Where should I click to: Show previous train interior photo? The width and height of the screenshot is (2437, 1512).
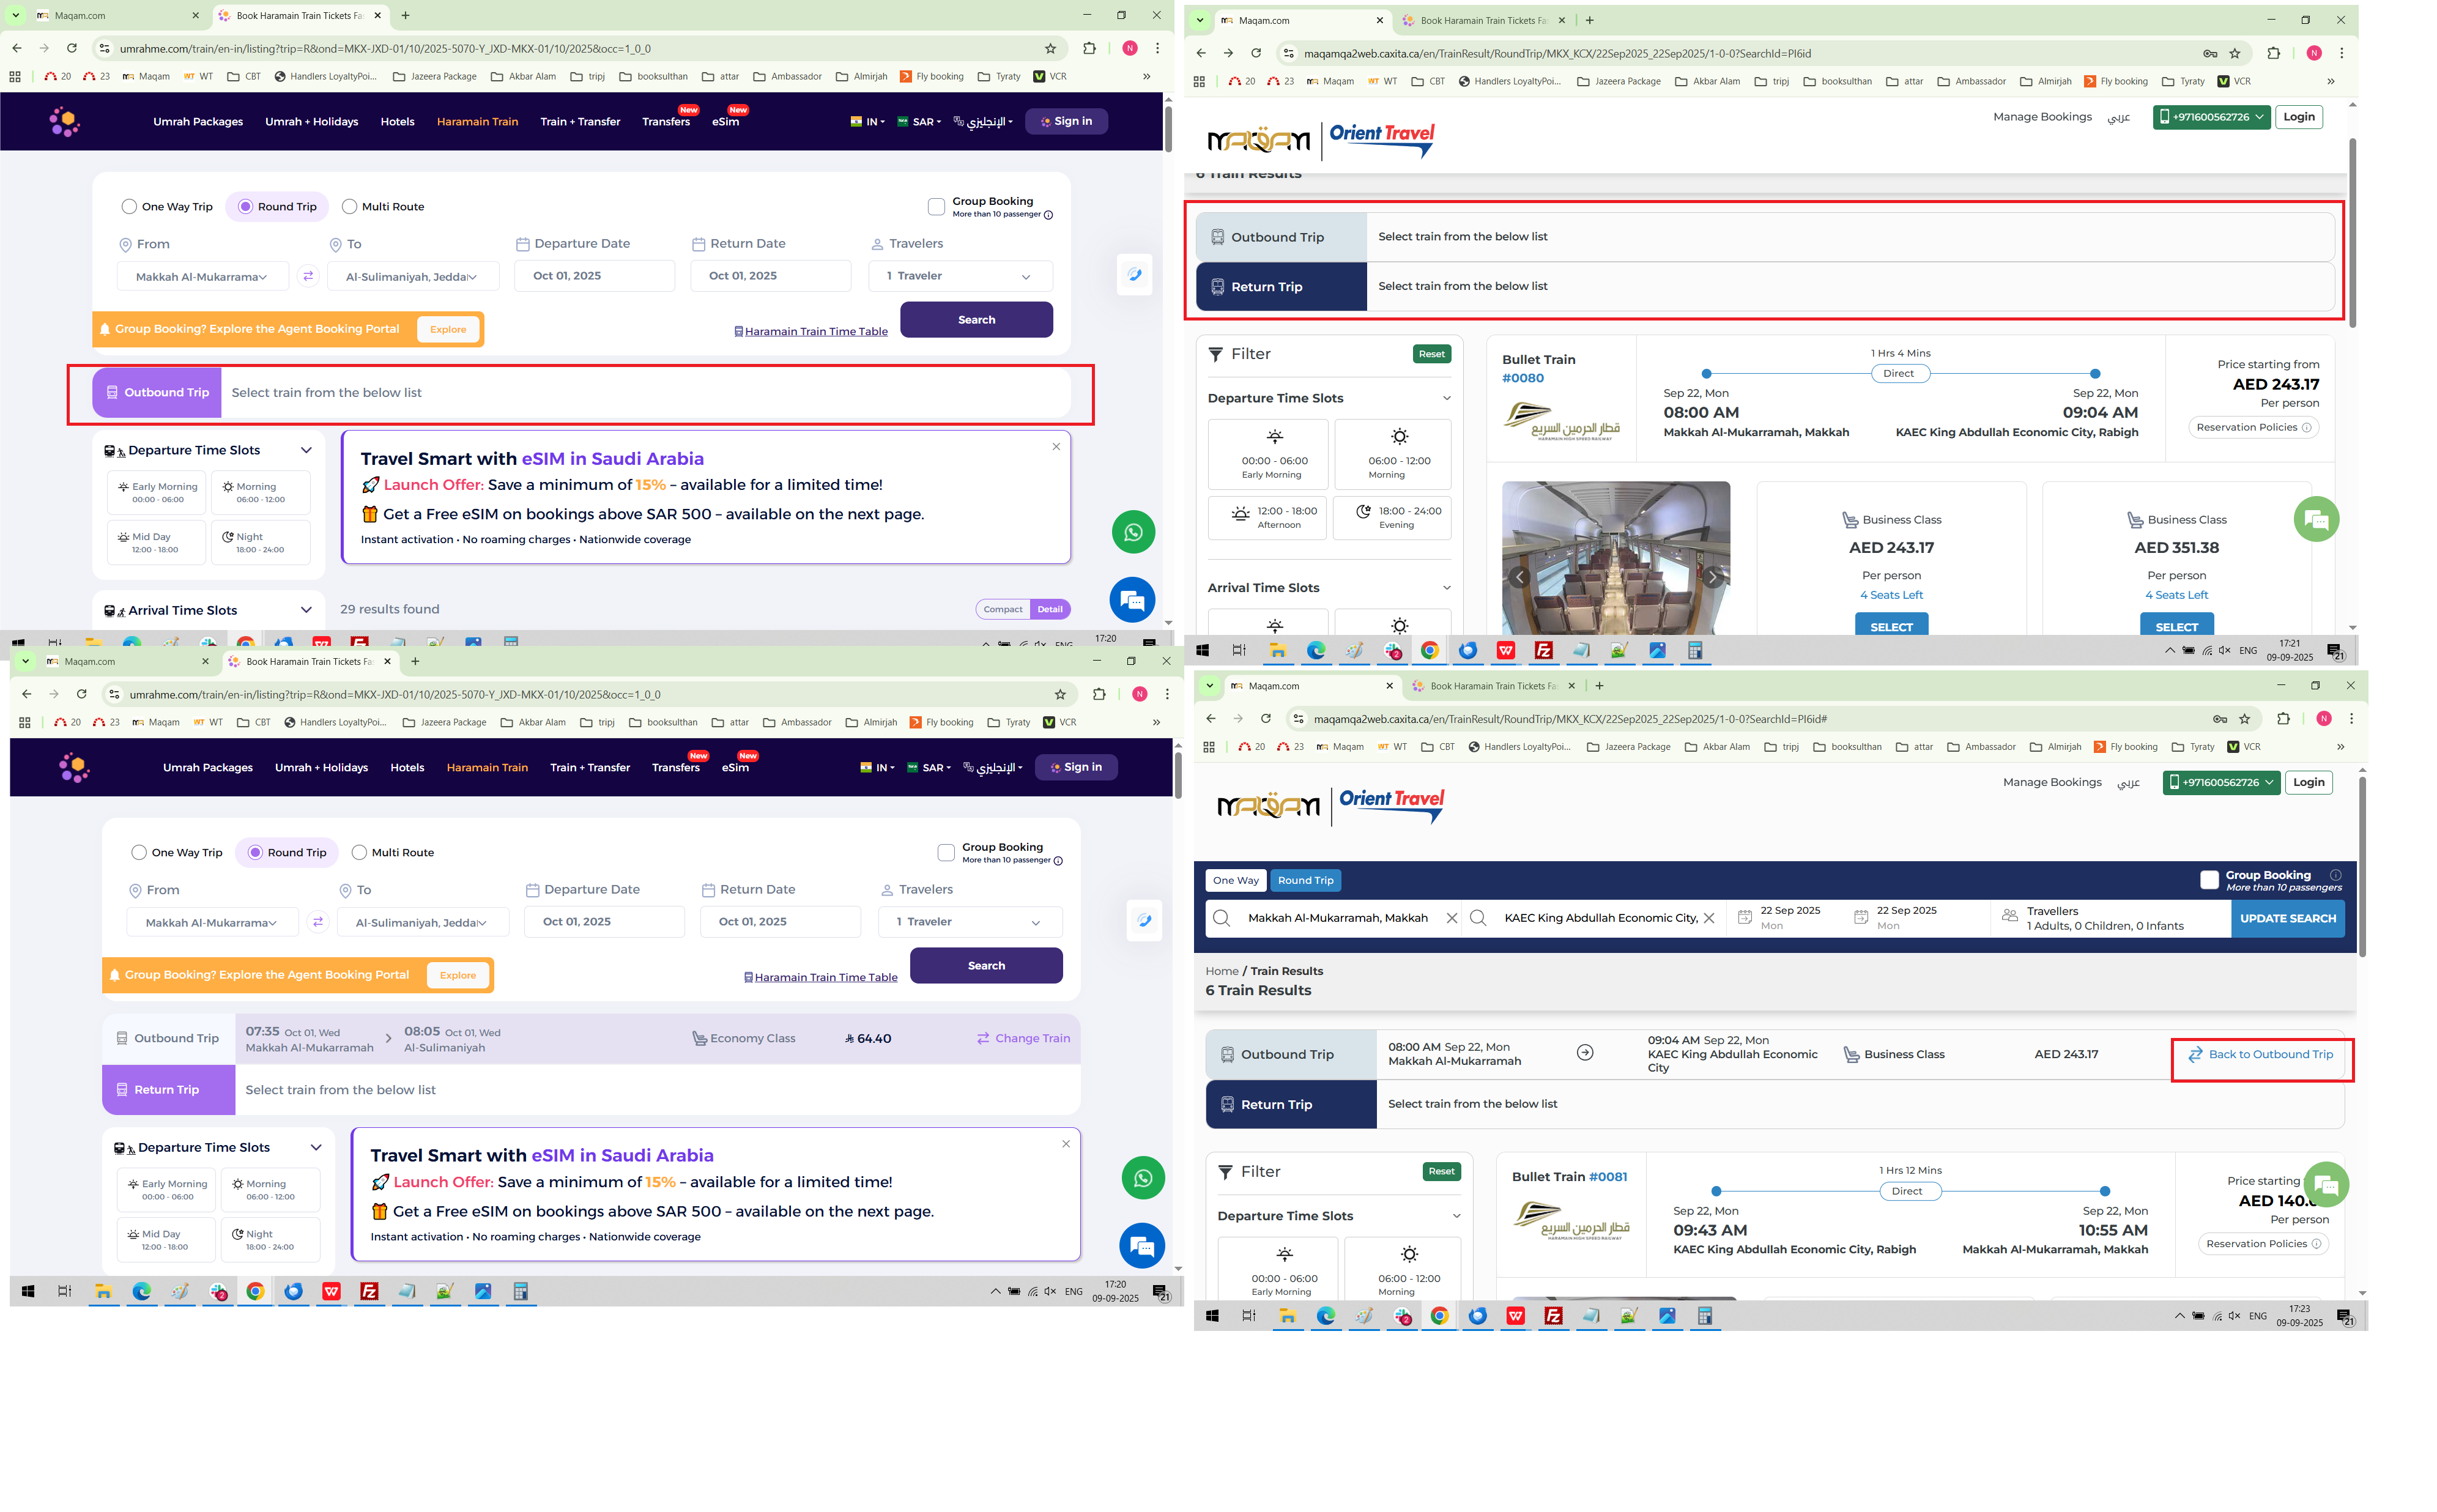click(1519, 577)
